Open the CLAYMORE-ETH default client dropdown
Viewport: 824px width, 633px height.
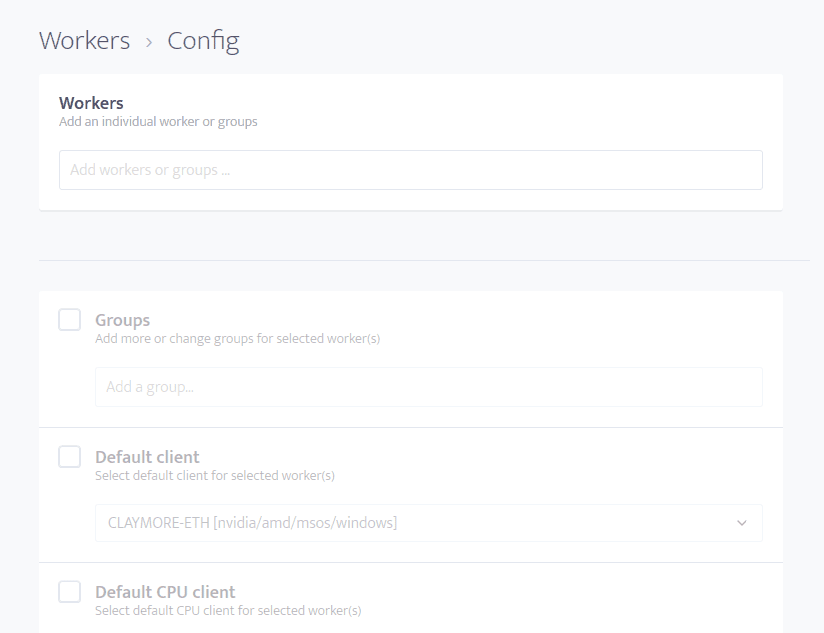tap(429, 523)
